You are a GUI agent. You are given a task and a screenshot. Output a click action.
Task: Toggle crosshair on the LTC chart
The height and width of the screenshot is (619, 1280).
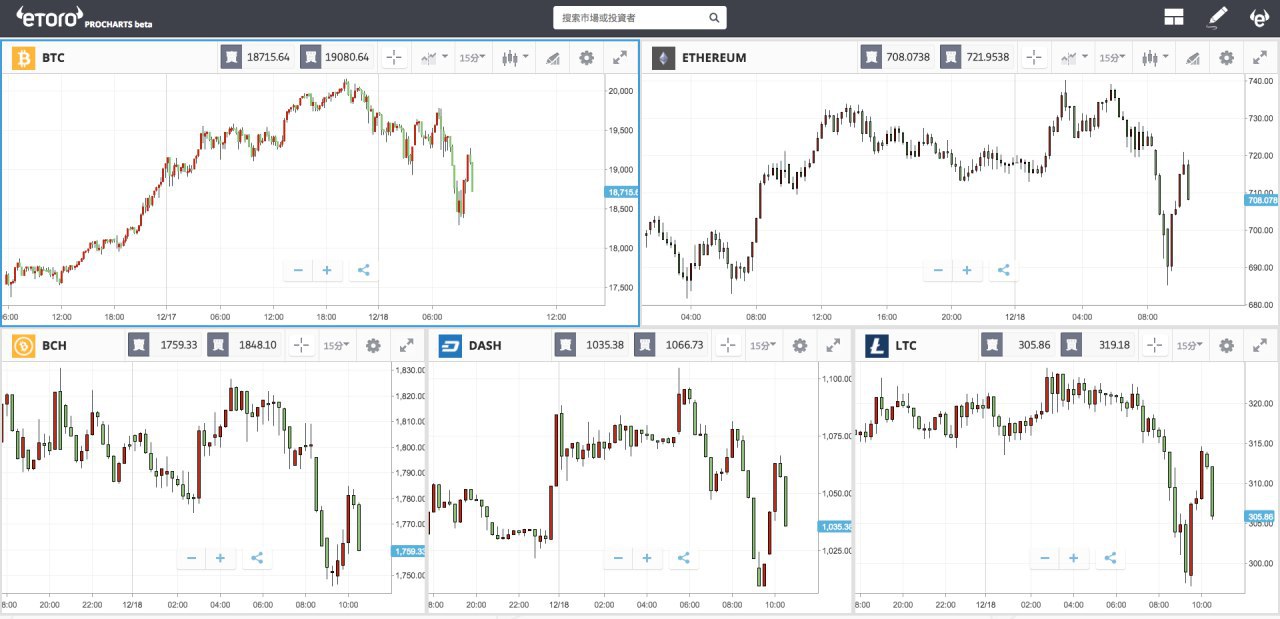point(1155,345)
